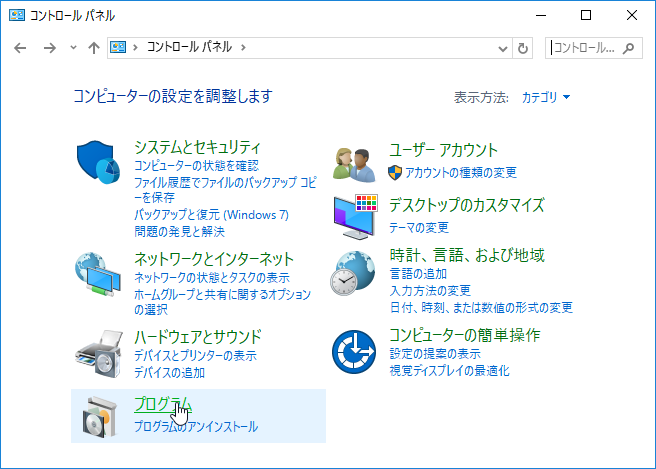Maximize the Control Panel window
656x469 pixels.
[586, 15]
